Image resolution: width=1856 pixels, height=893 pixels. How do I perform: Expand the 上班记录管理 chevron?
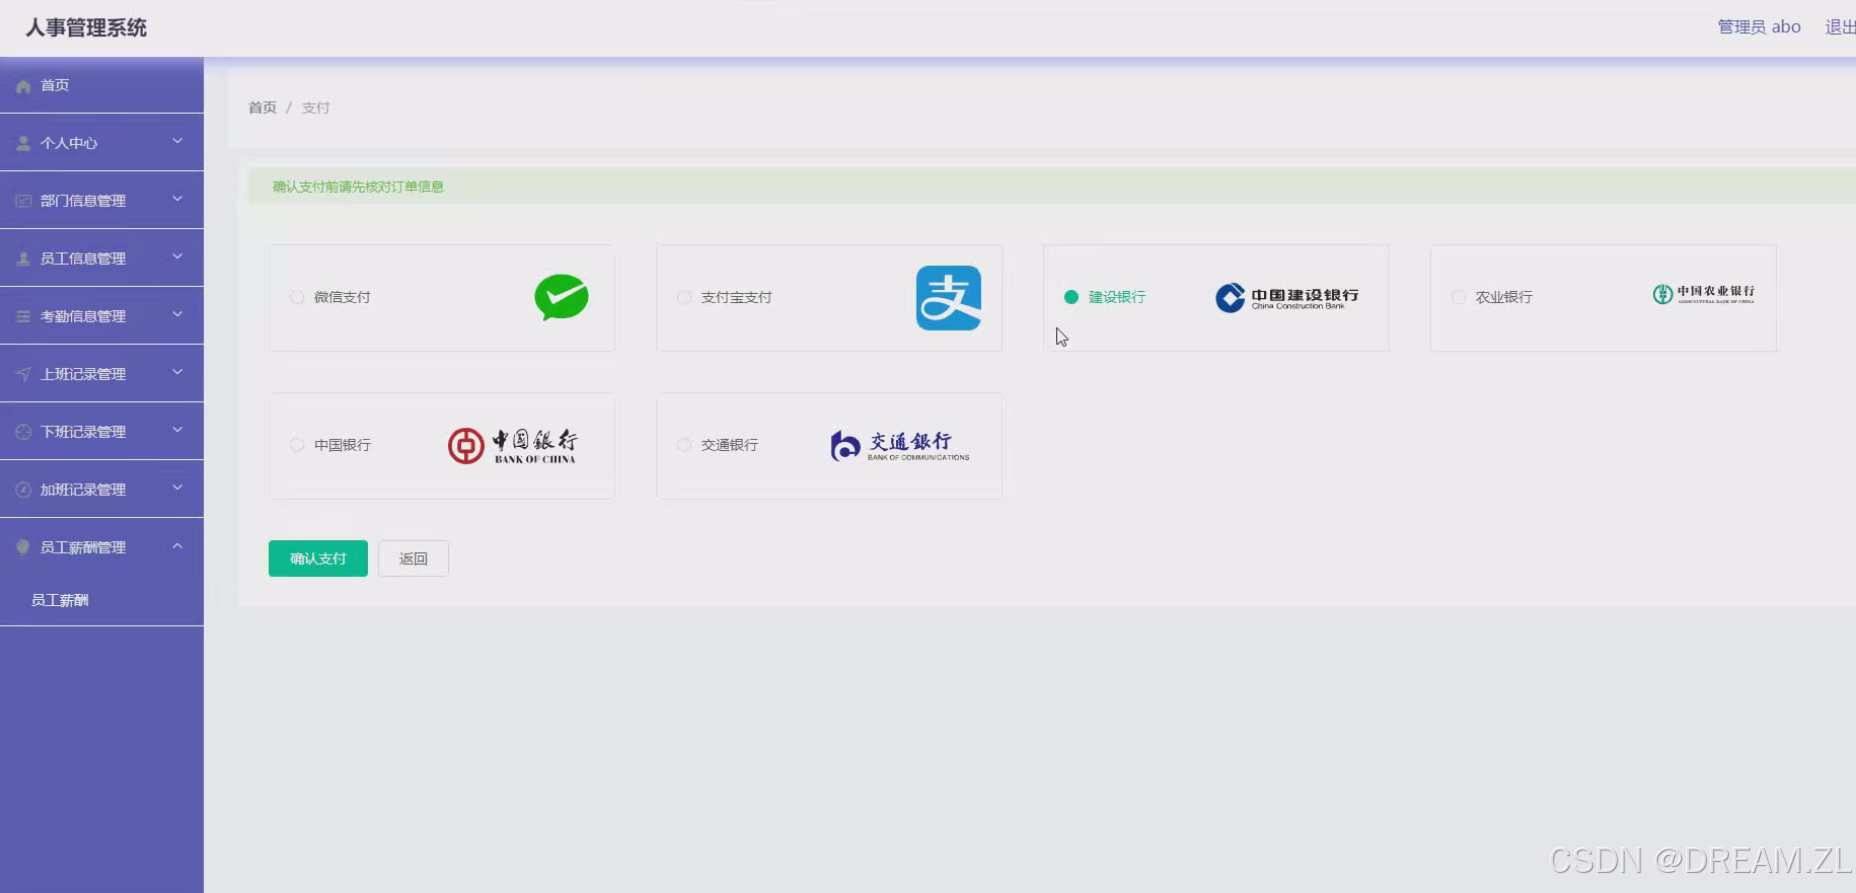pos(177,373)
